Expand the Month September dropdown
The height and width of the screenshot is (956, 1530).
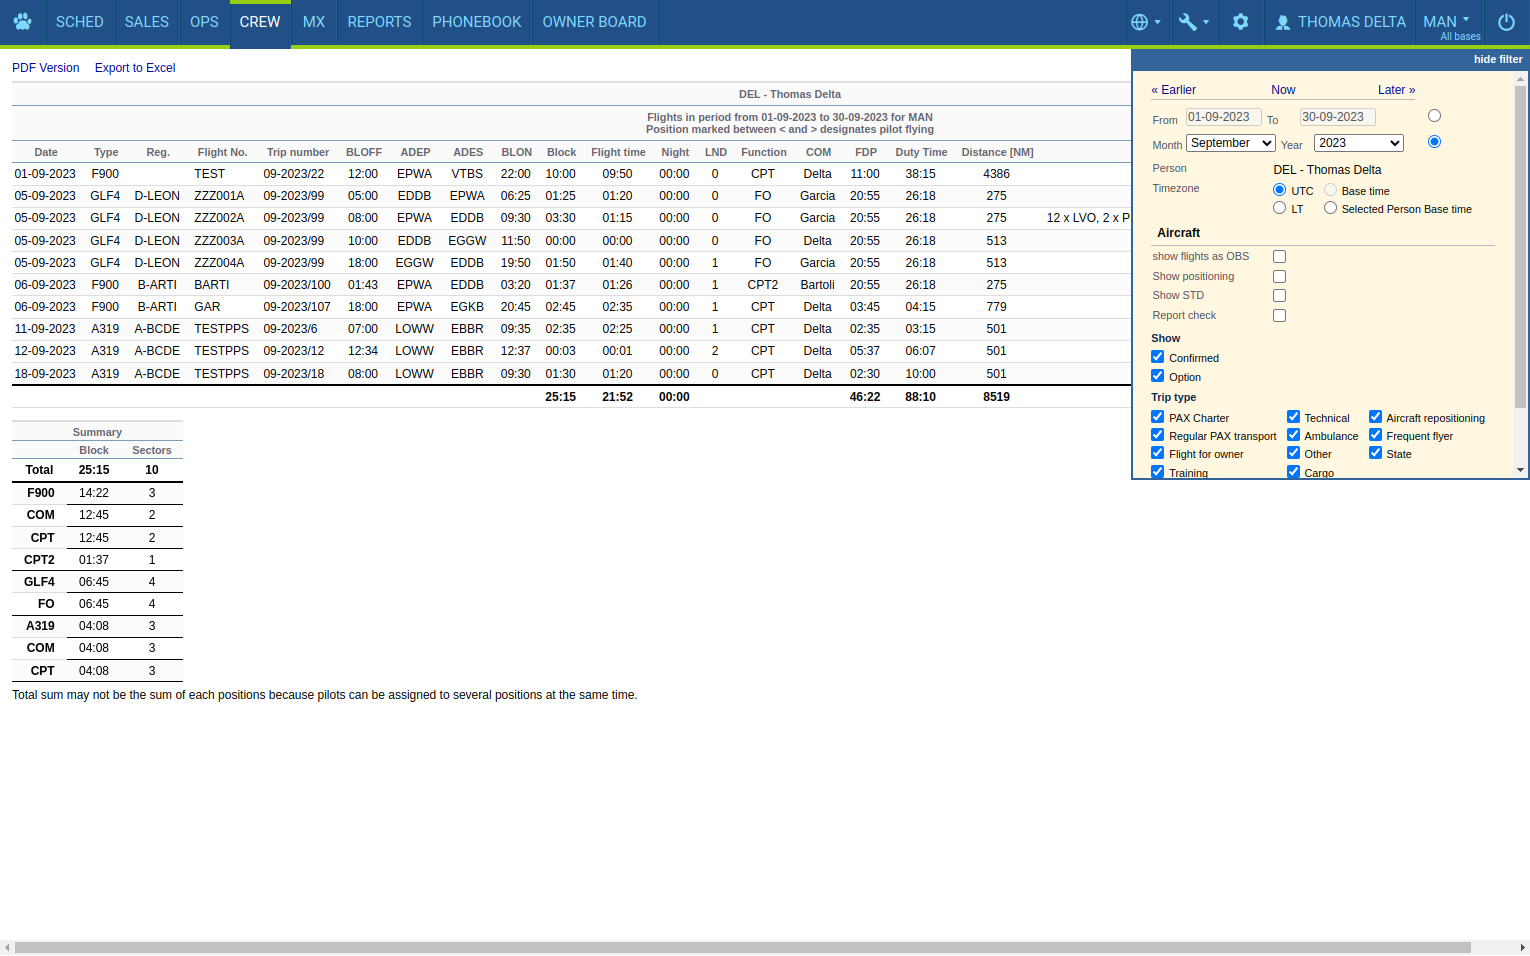coord(1230,143)
